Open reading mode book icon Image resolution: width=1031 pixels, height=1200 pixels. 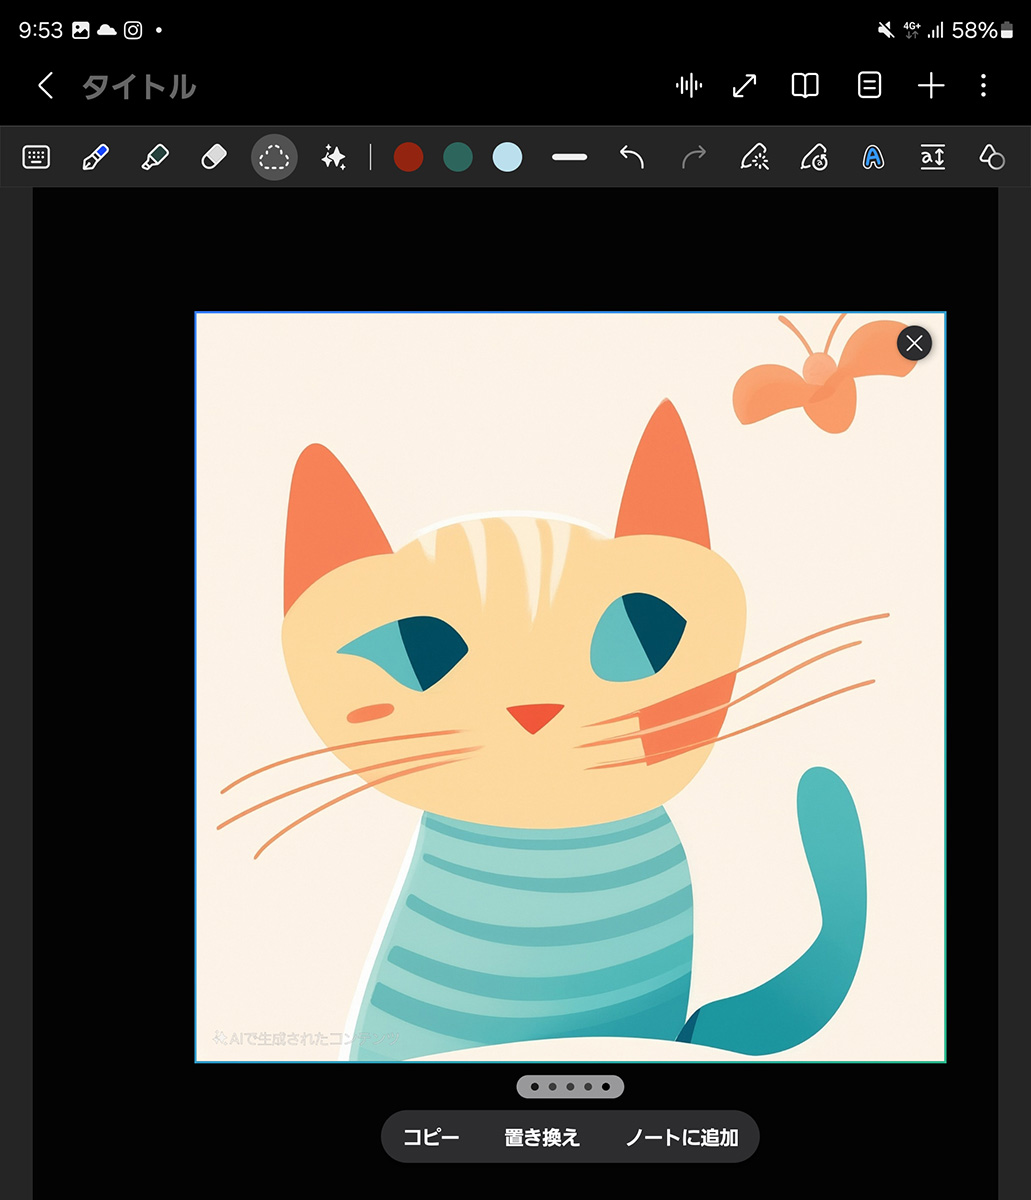[805, 86]
